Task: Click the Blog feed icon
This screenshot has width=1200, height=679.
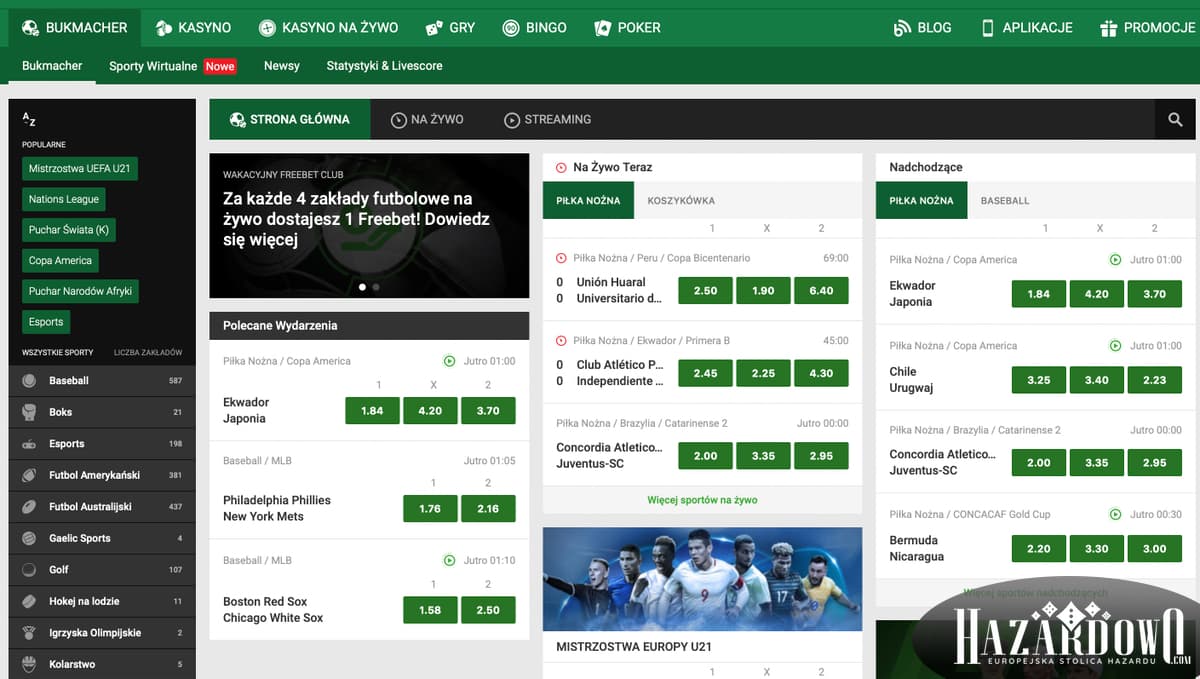Action: tap(902, 28)
